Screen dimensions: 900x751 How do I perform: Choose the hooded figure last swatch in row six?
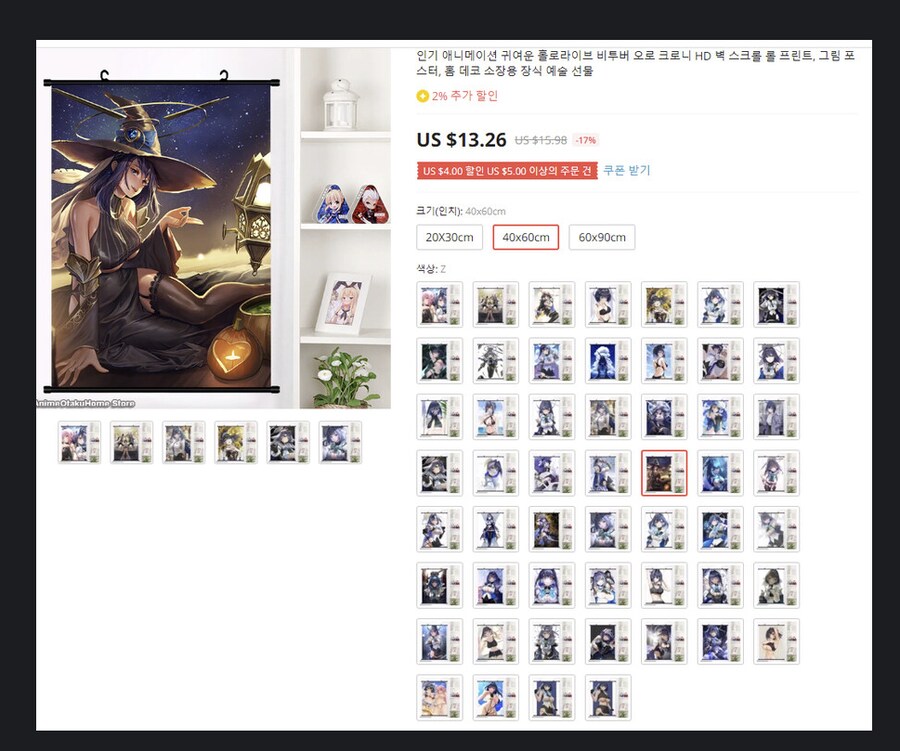coord(777,586)
